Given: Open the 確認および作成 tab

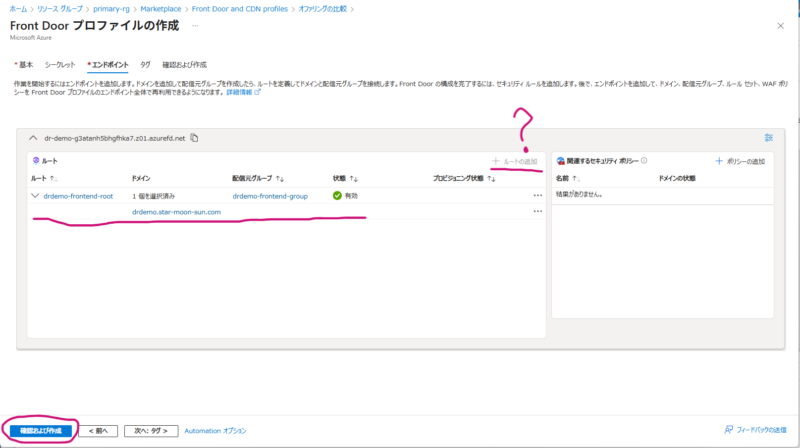Looking at the screenshot, I should click(x=184, y=65).
